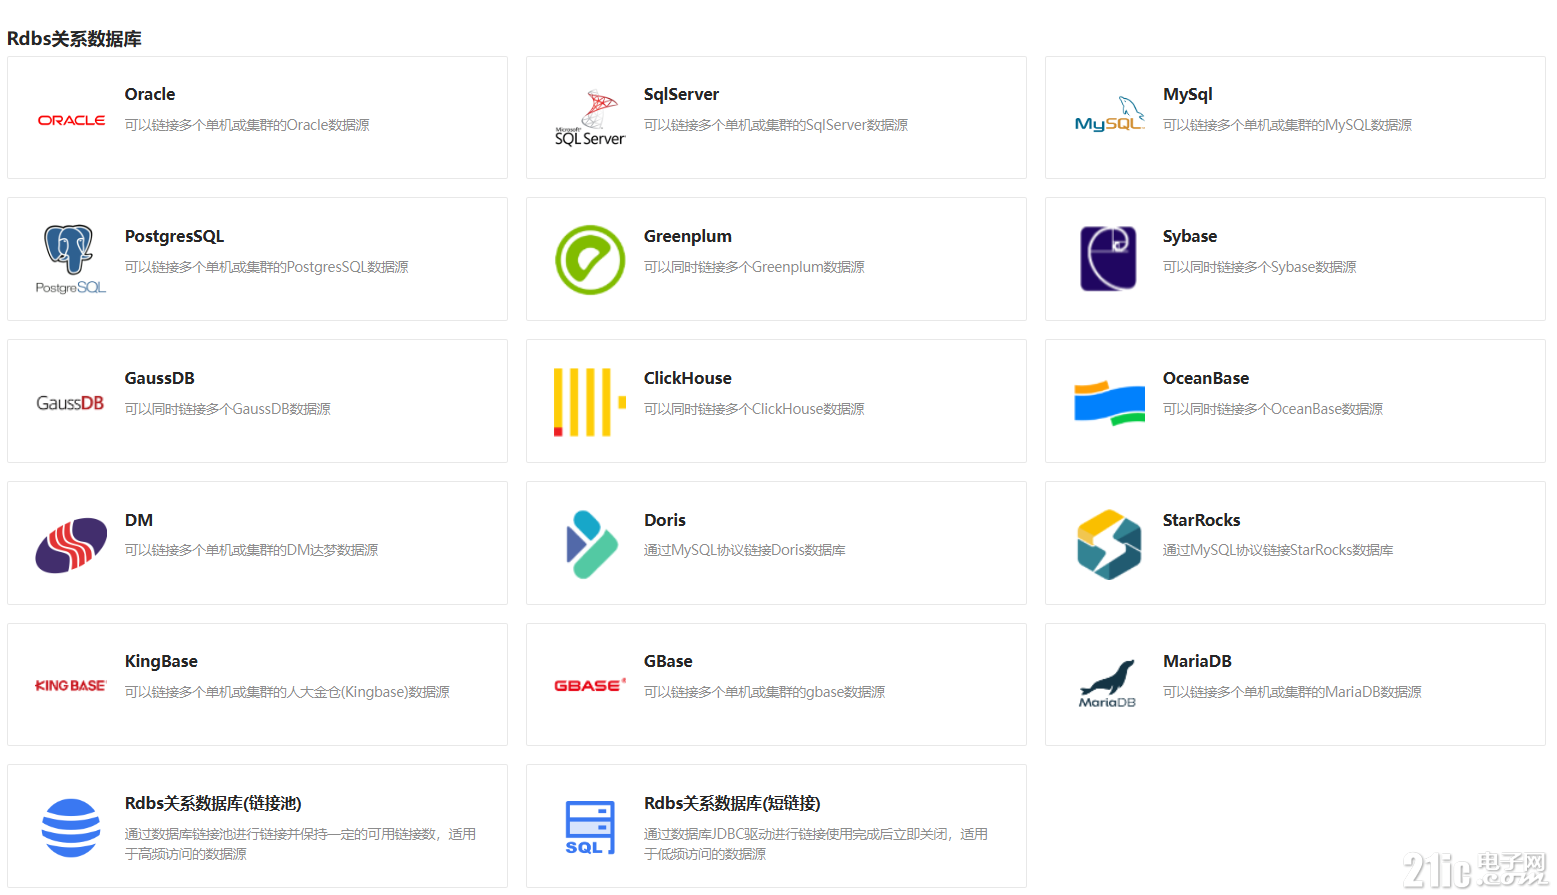Click the StarRocks hexagon logo
This screenshot has width=1557, height=895.
[x=1109, y=544]
